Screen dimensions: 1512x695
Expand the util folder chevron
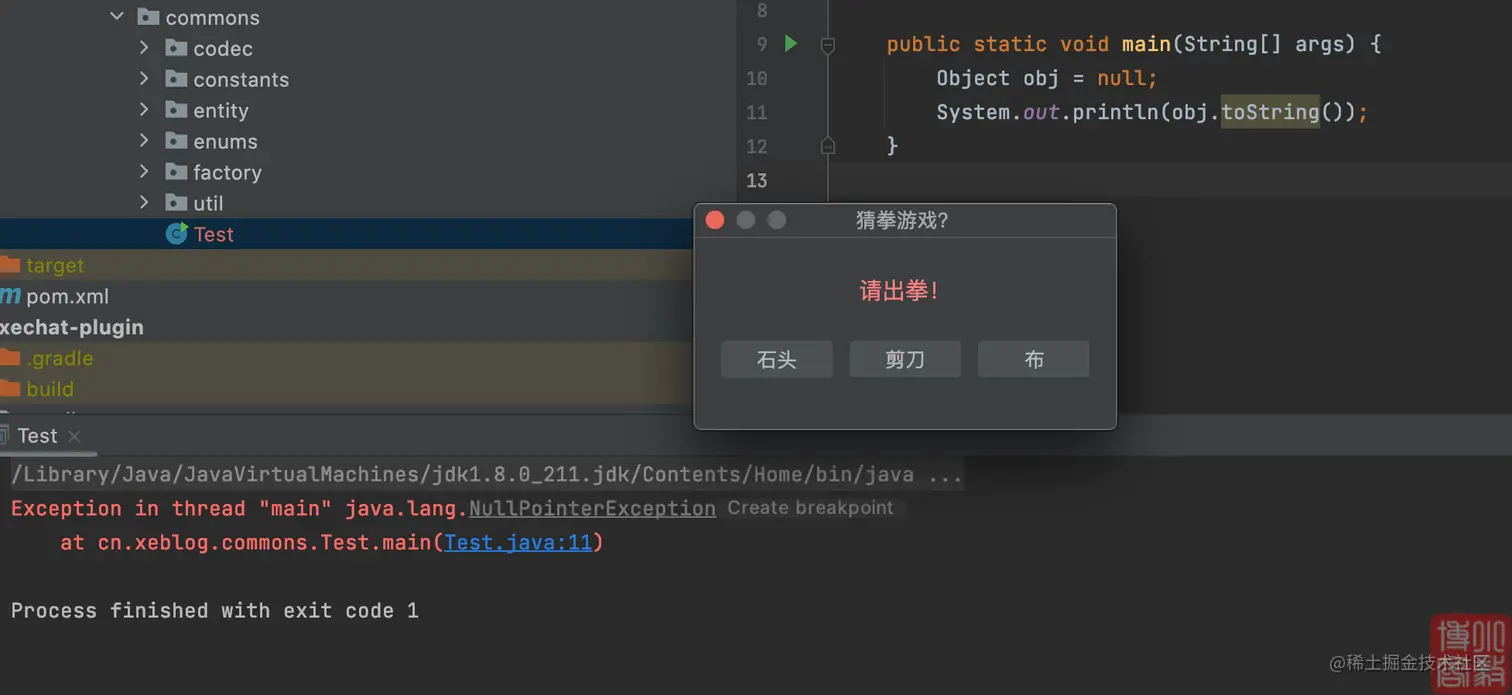(x=144, y=203)
